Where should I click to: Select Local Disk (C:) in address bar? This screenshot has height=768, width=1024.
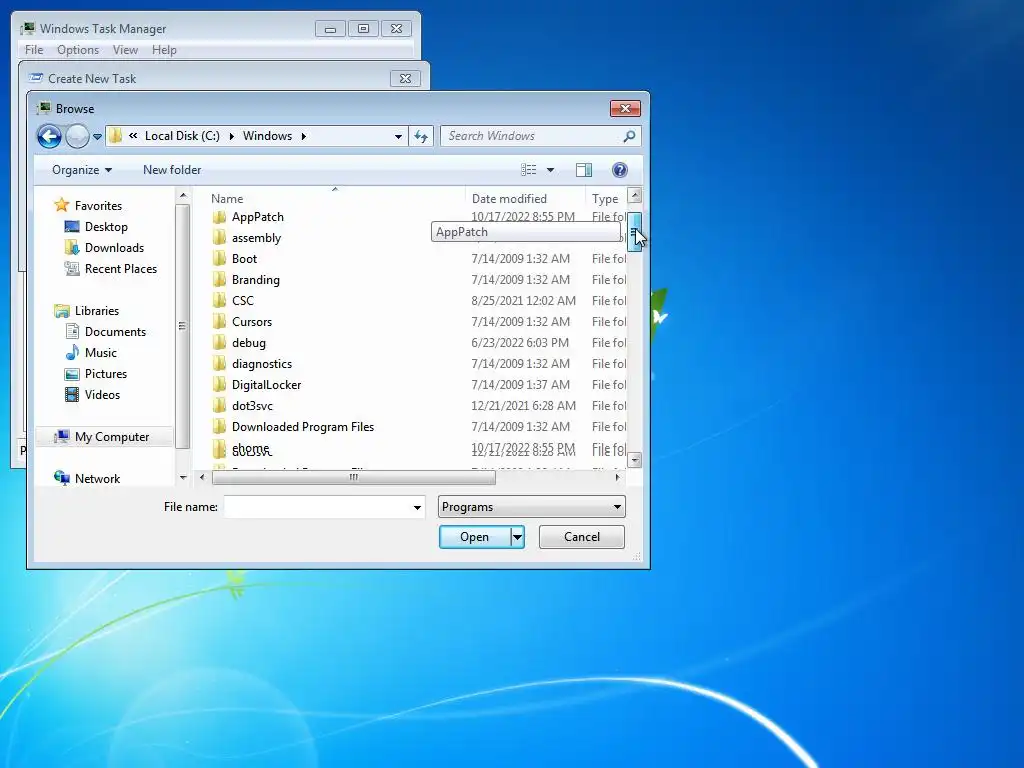click(x=182, y=136)
